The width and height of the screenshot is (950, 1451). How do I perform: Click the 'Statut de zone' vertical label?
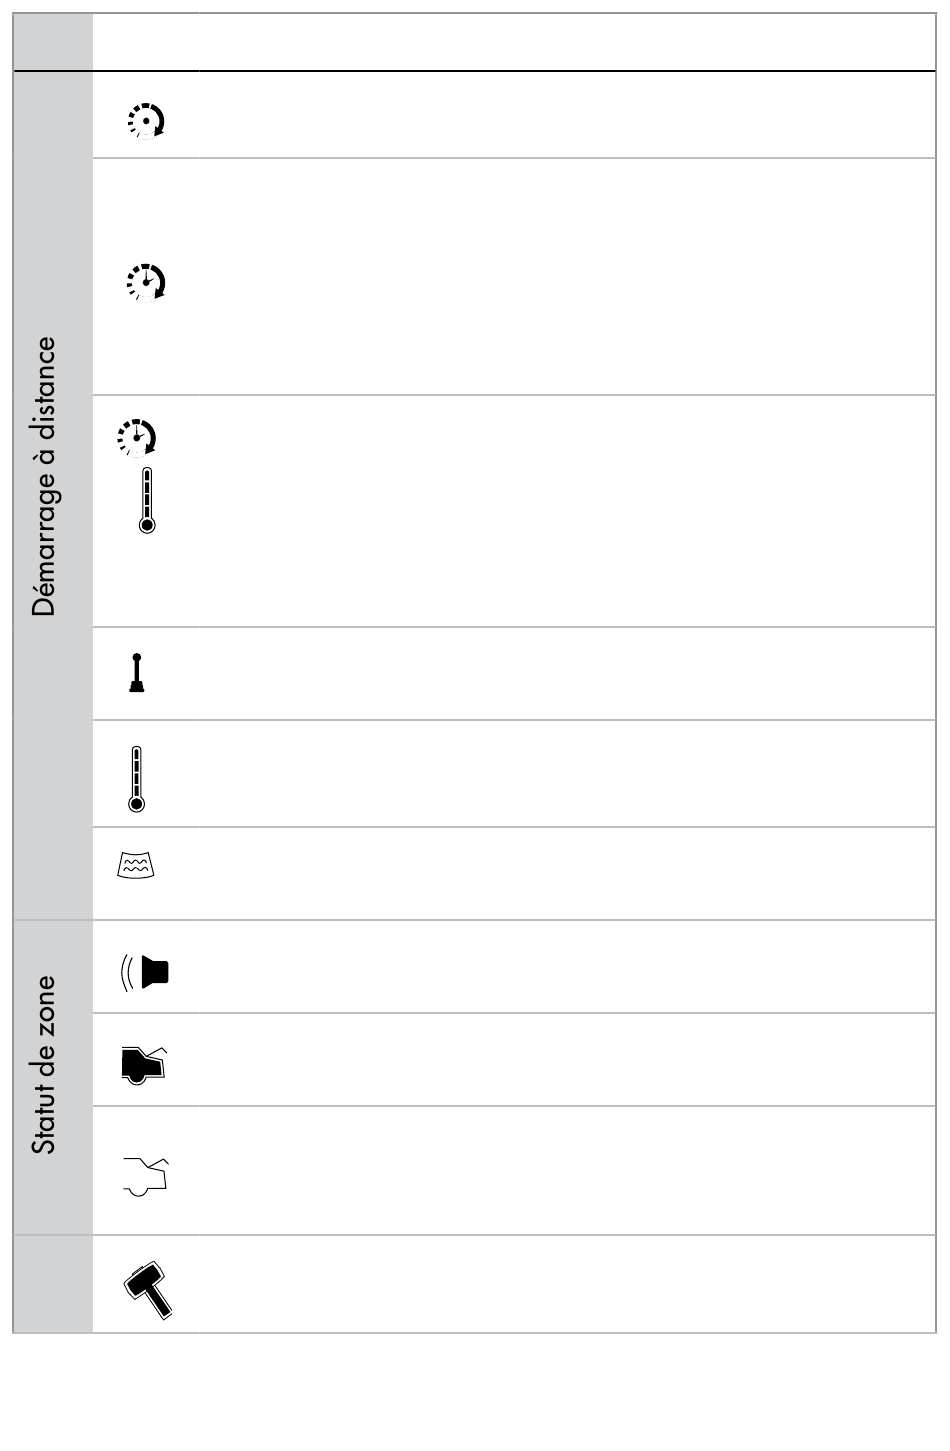[x=43, y=1066]
